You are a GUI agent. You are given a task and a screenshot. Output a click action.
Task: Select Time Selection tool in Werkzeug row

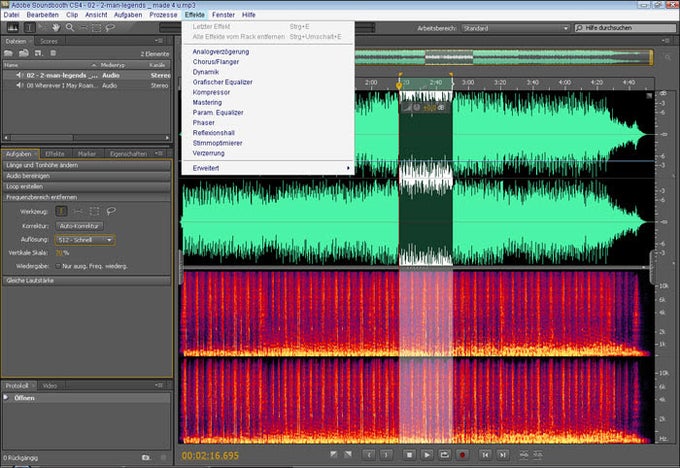pos(61,211)
